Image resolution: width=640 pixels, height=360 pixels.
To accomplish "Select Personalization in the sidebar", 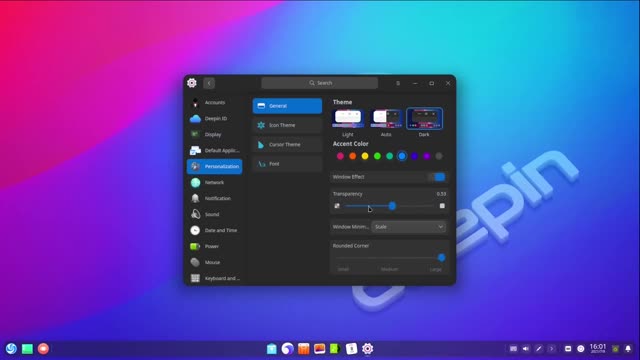I will pyautogui.click(x=214, y=166).
